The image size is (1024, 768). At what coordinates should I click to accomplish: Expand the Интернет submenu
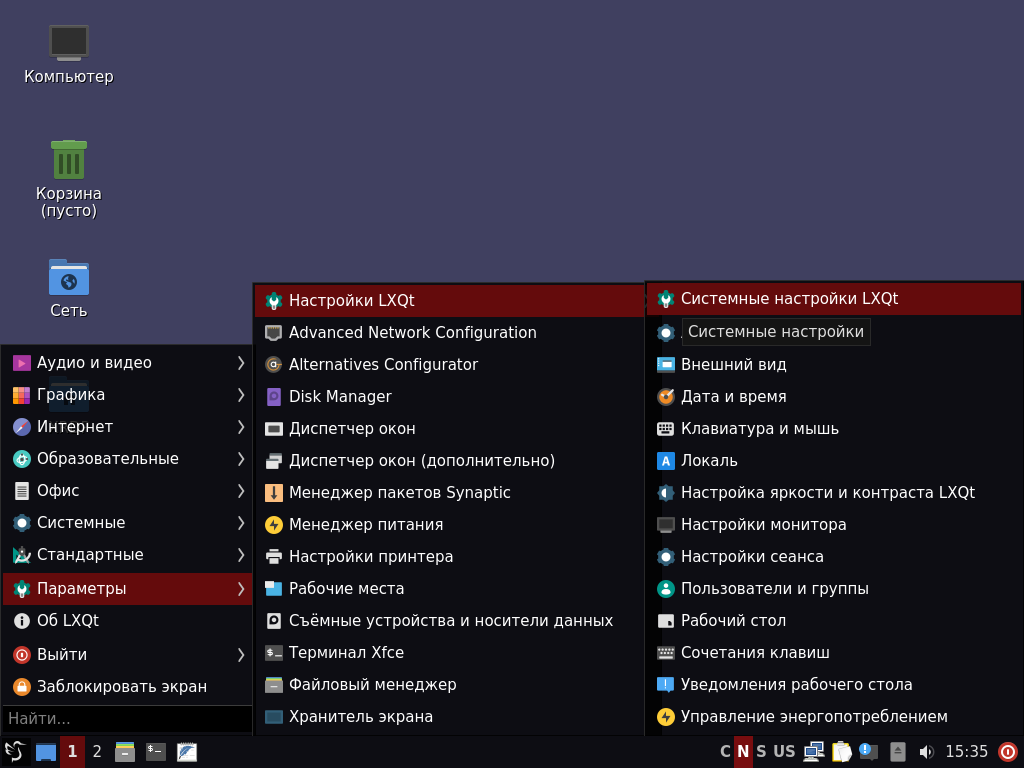[127, 426]
